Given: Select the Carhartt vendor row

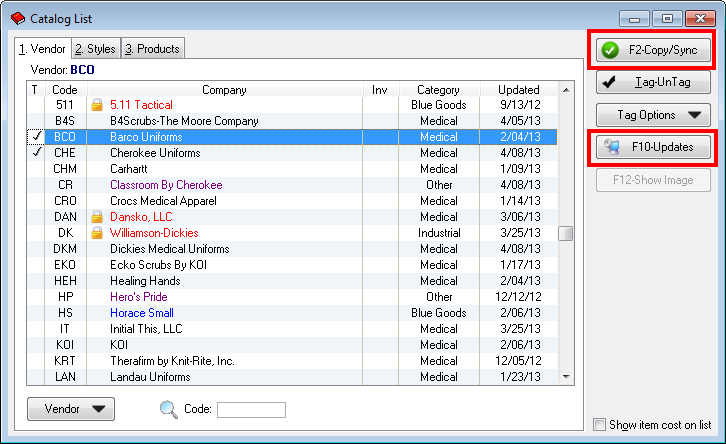Looking at the screenshot, I should [x=292, y=169].
